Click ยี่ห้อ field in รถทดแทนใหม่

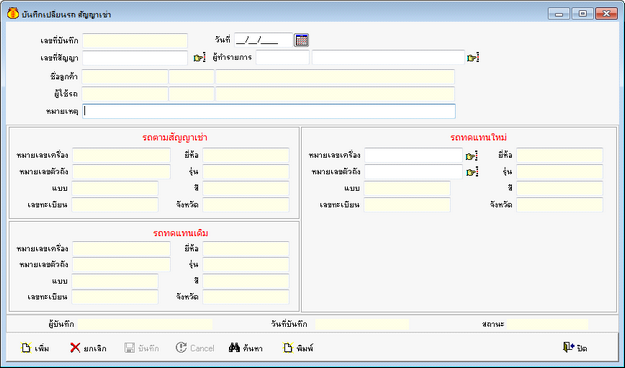(x=560, y=155)
